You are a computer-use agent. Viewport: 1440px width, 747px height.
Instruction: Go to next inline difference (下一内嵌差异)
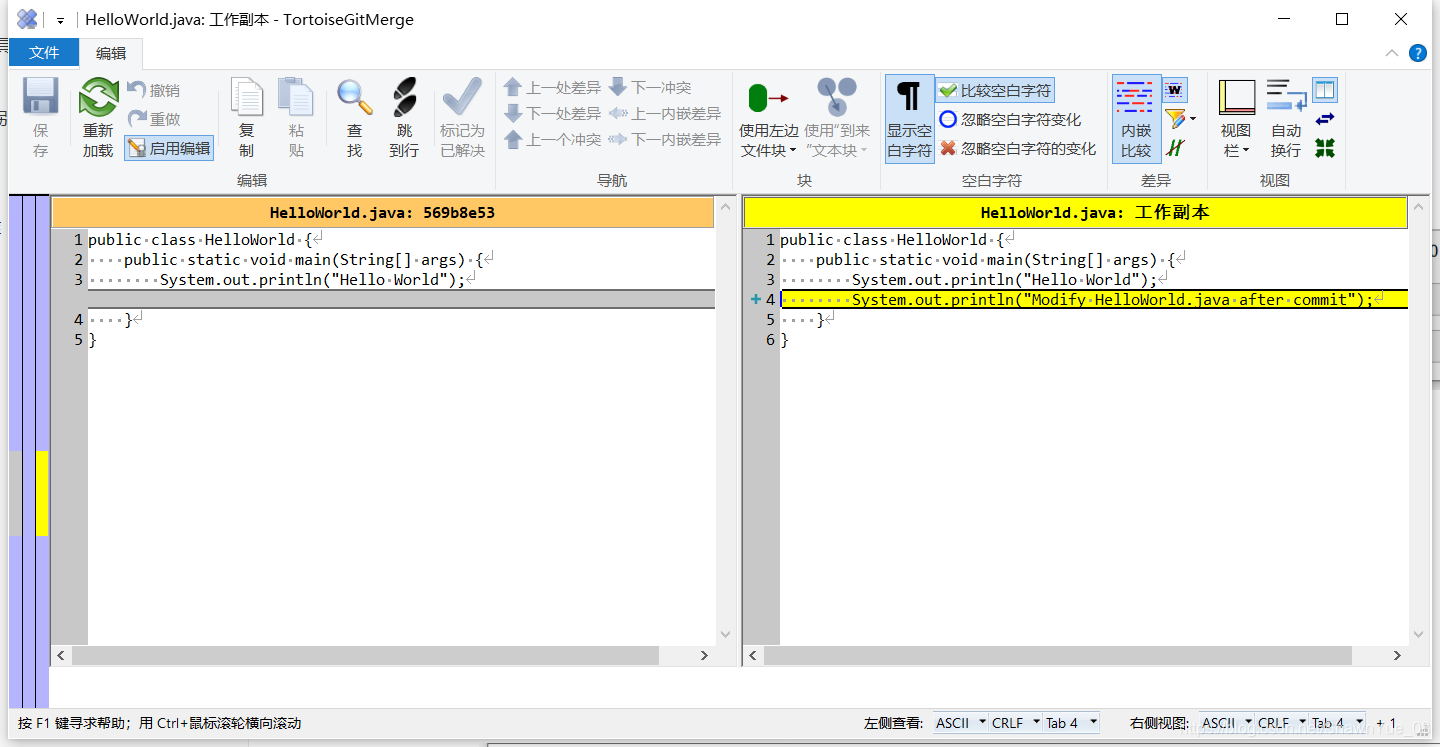coord(665,139)
